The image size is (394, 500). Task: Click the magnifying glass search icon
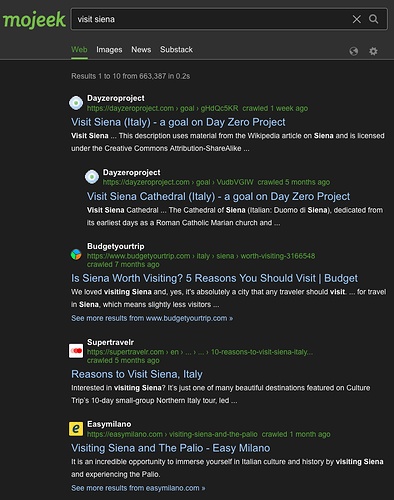pyautogui.click(x=374, y=19)
